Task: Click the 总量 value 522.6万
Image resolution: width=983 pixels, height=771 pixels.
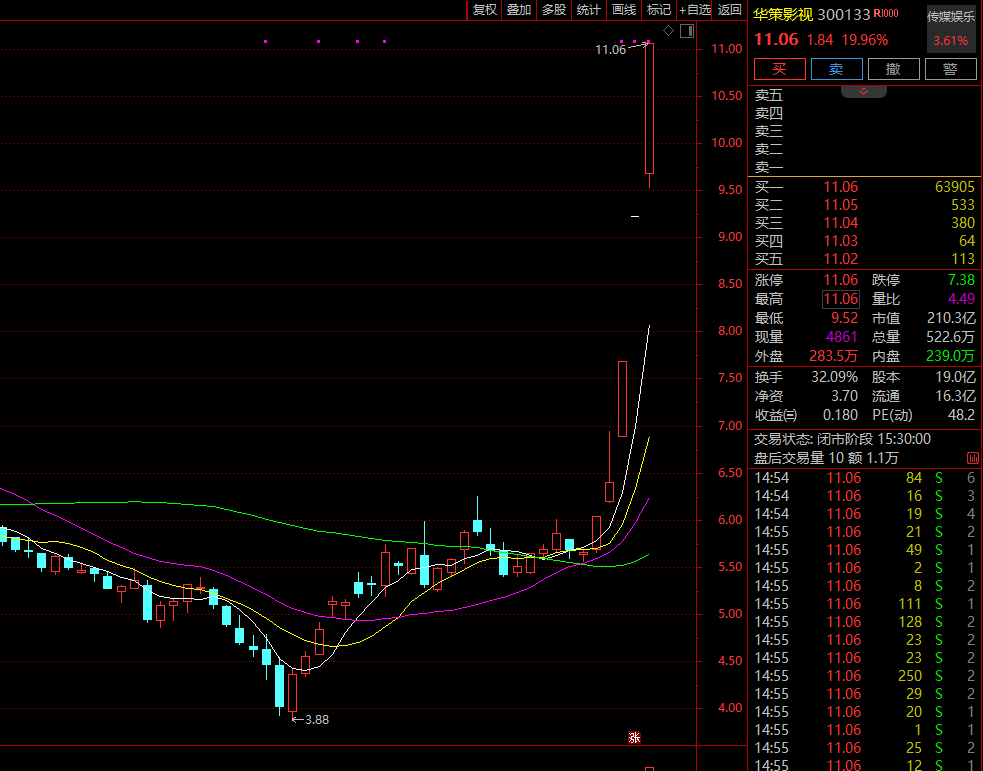Action: (x=951, y=337)
